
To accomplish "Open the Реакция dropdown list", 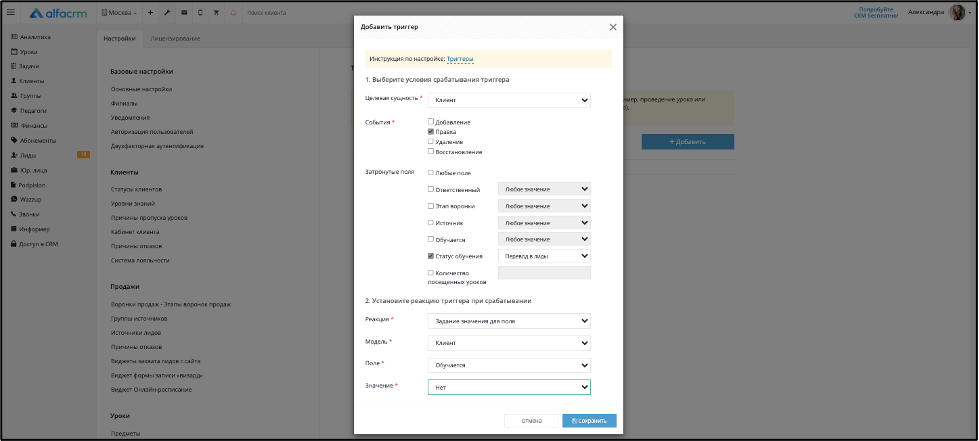I will pyautogui.click(x=509, y=320).
